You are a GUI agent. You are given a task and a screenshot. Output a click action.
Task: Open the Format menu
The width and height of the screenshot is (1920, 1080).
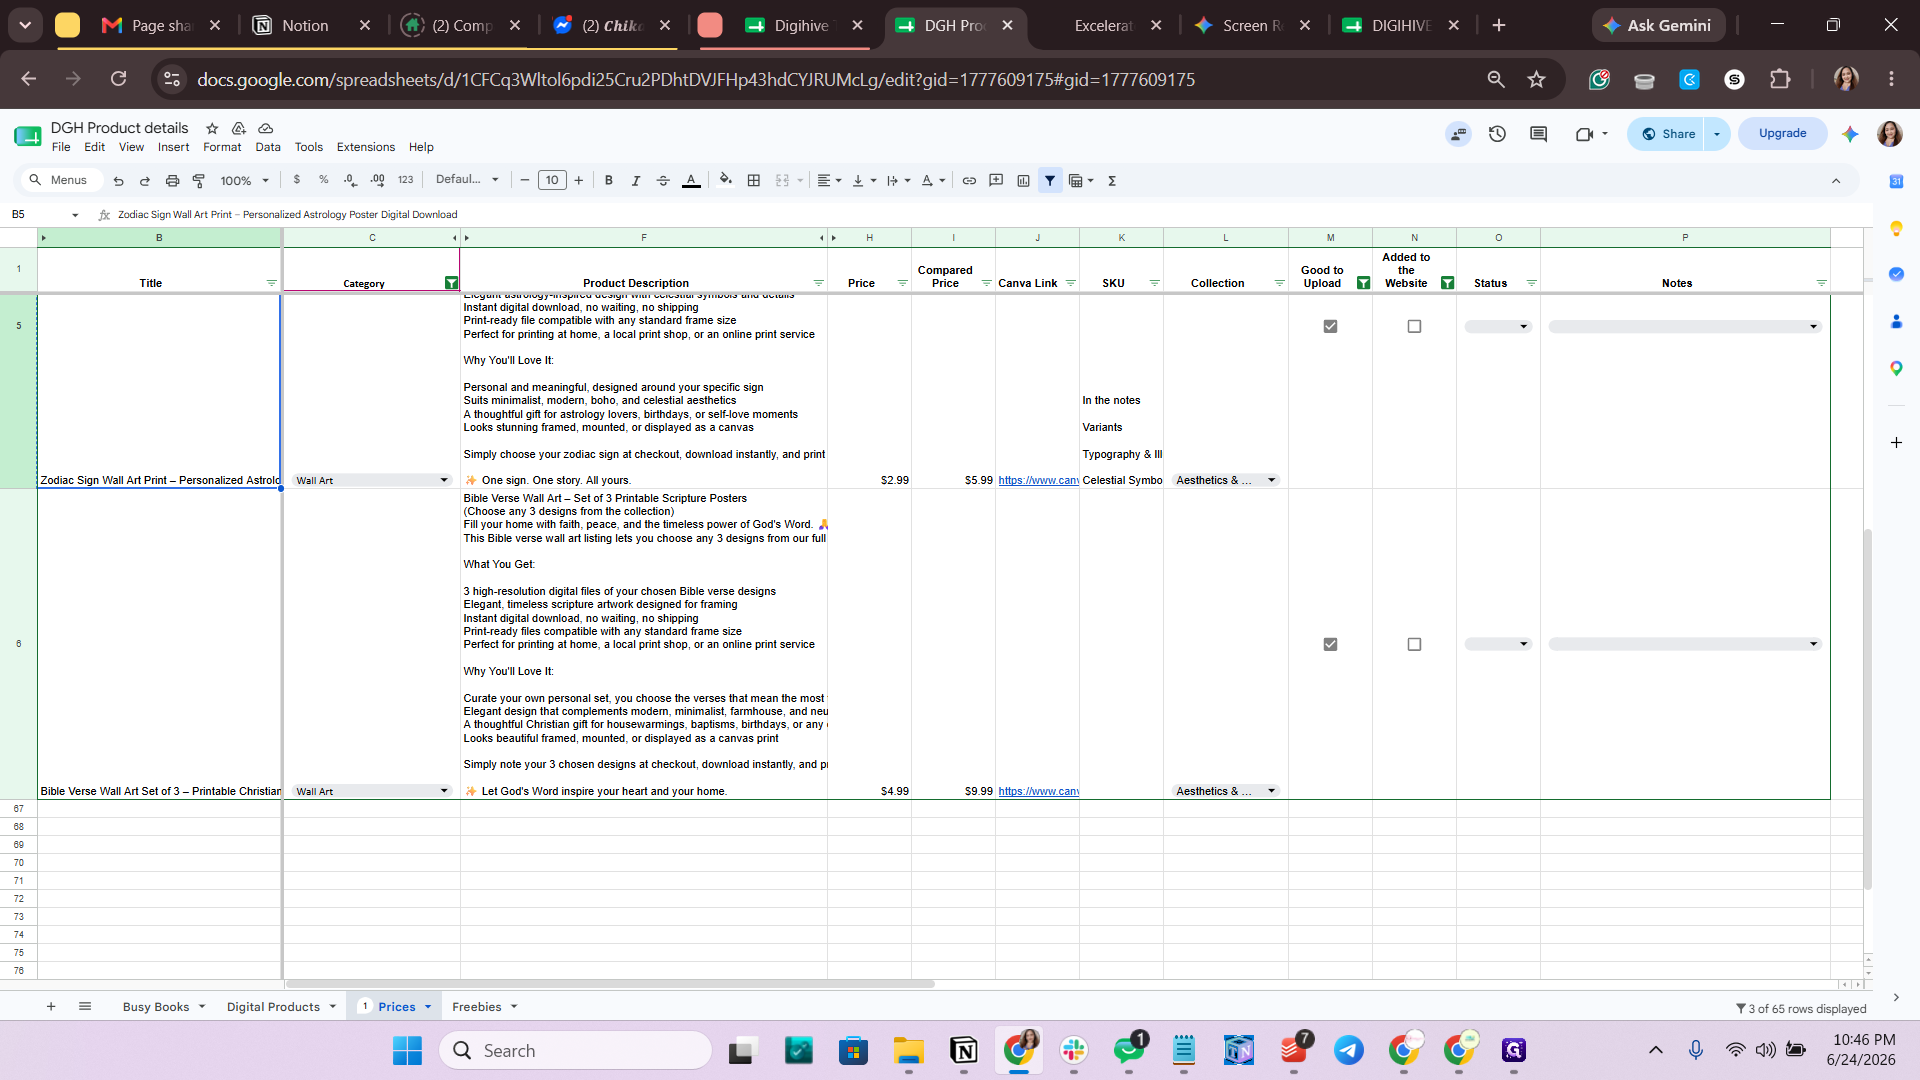pos(222,147)
